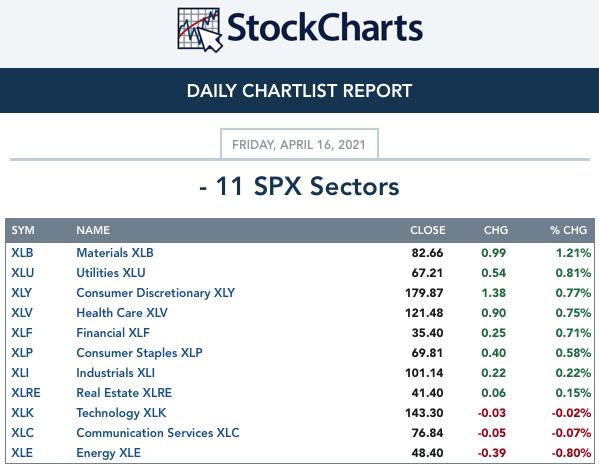Open Industrials XLI link
Viewport: 599px width, 468px height.
pos(115,372)
